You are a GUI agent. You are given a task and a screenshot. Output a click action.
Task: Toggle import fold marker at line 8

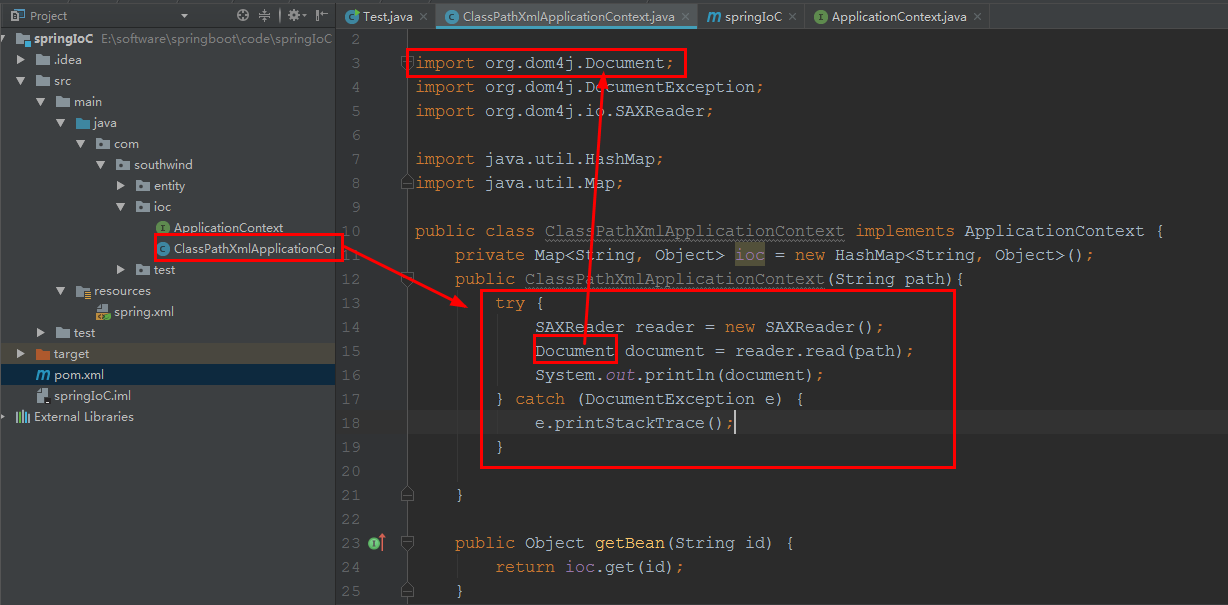(x=407, y=183)
